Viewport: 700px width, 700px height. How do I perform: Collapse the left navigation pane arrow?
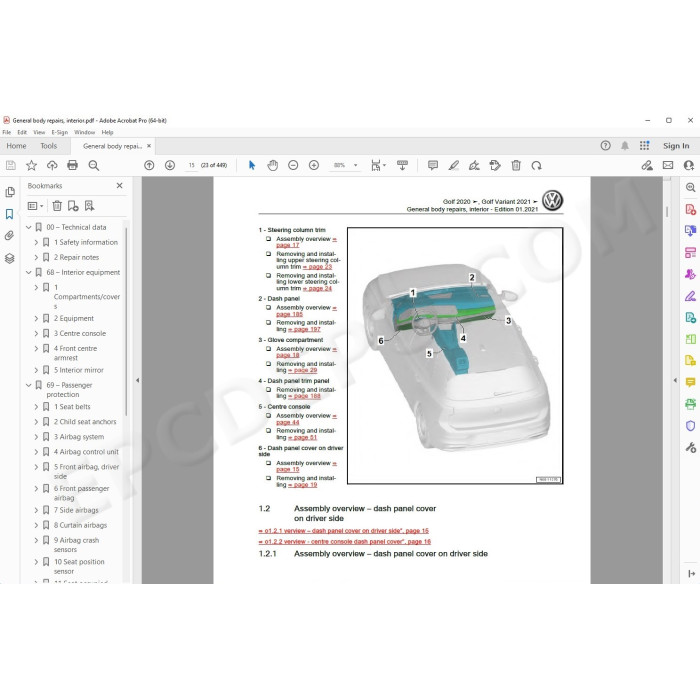(138, 380)
